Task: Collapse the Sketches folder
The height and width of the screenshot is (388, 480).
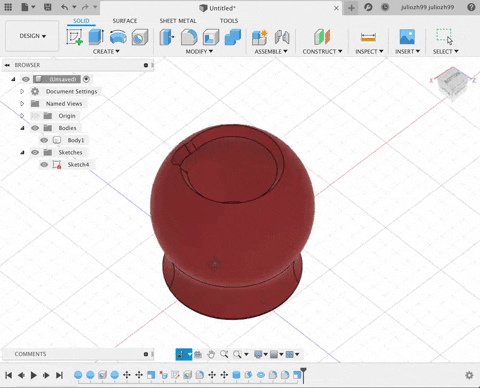Action: [x=22, y=152]
